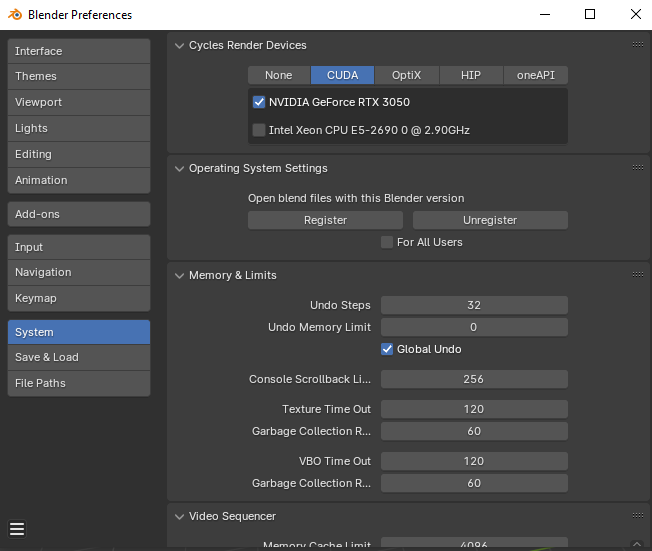Click the Unregister button
This screenshot has width=652, height=551.
tap(490, 220)
